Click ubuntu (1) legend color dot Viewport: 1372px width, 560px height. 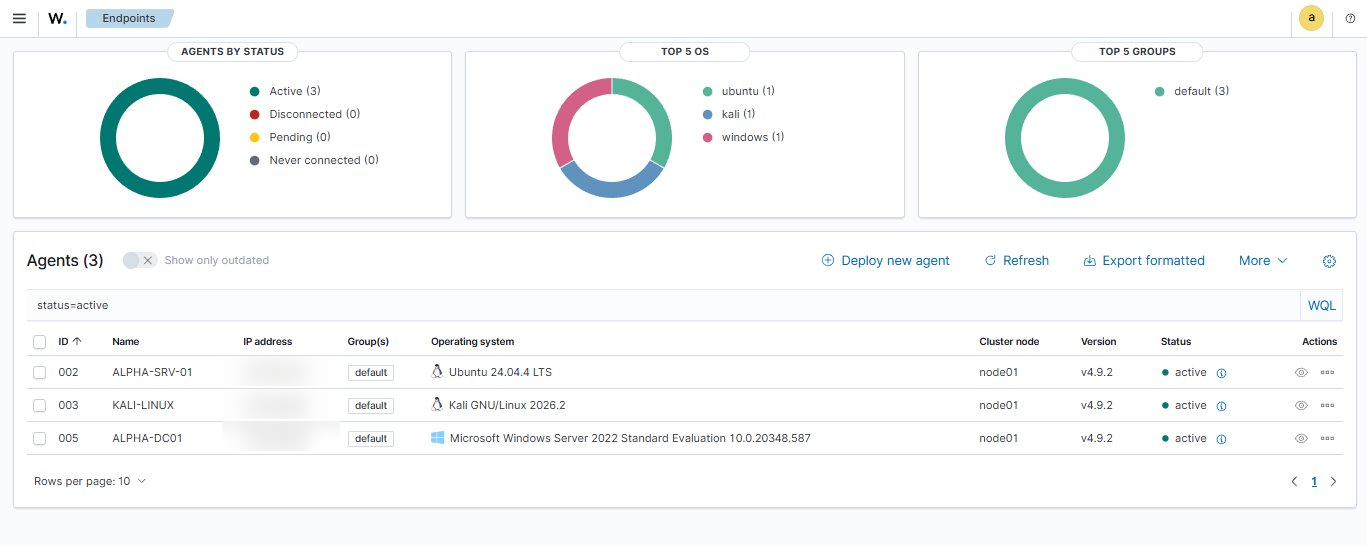[x=708, y=91]
